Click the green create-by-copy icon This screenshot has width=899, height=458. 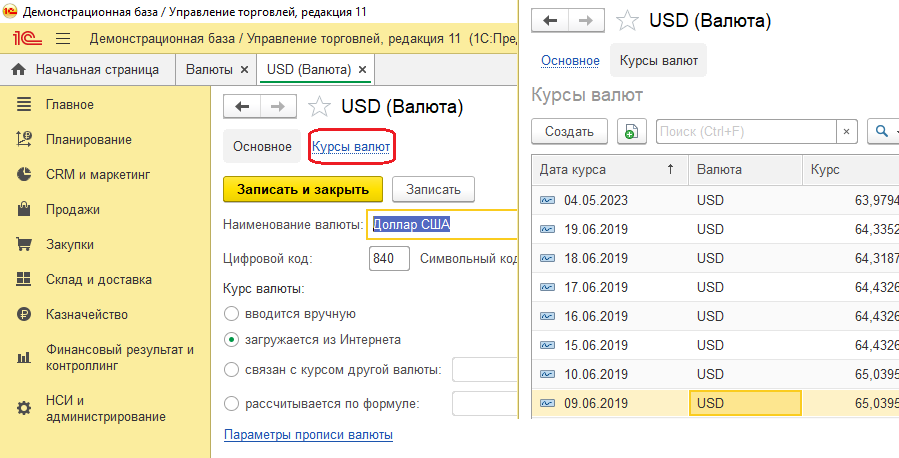(630, 131)
